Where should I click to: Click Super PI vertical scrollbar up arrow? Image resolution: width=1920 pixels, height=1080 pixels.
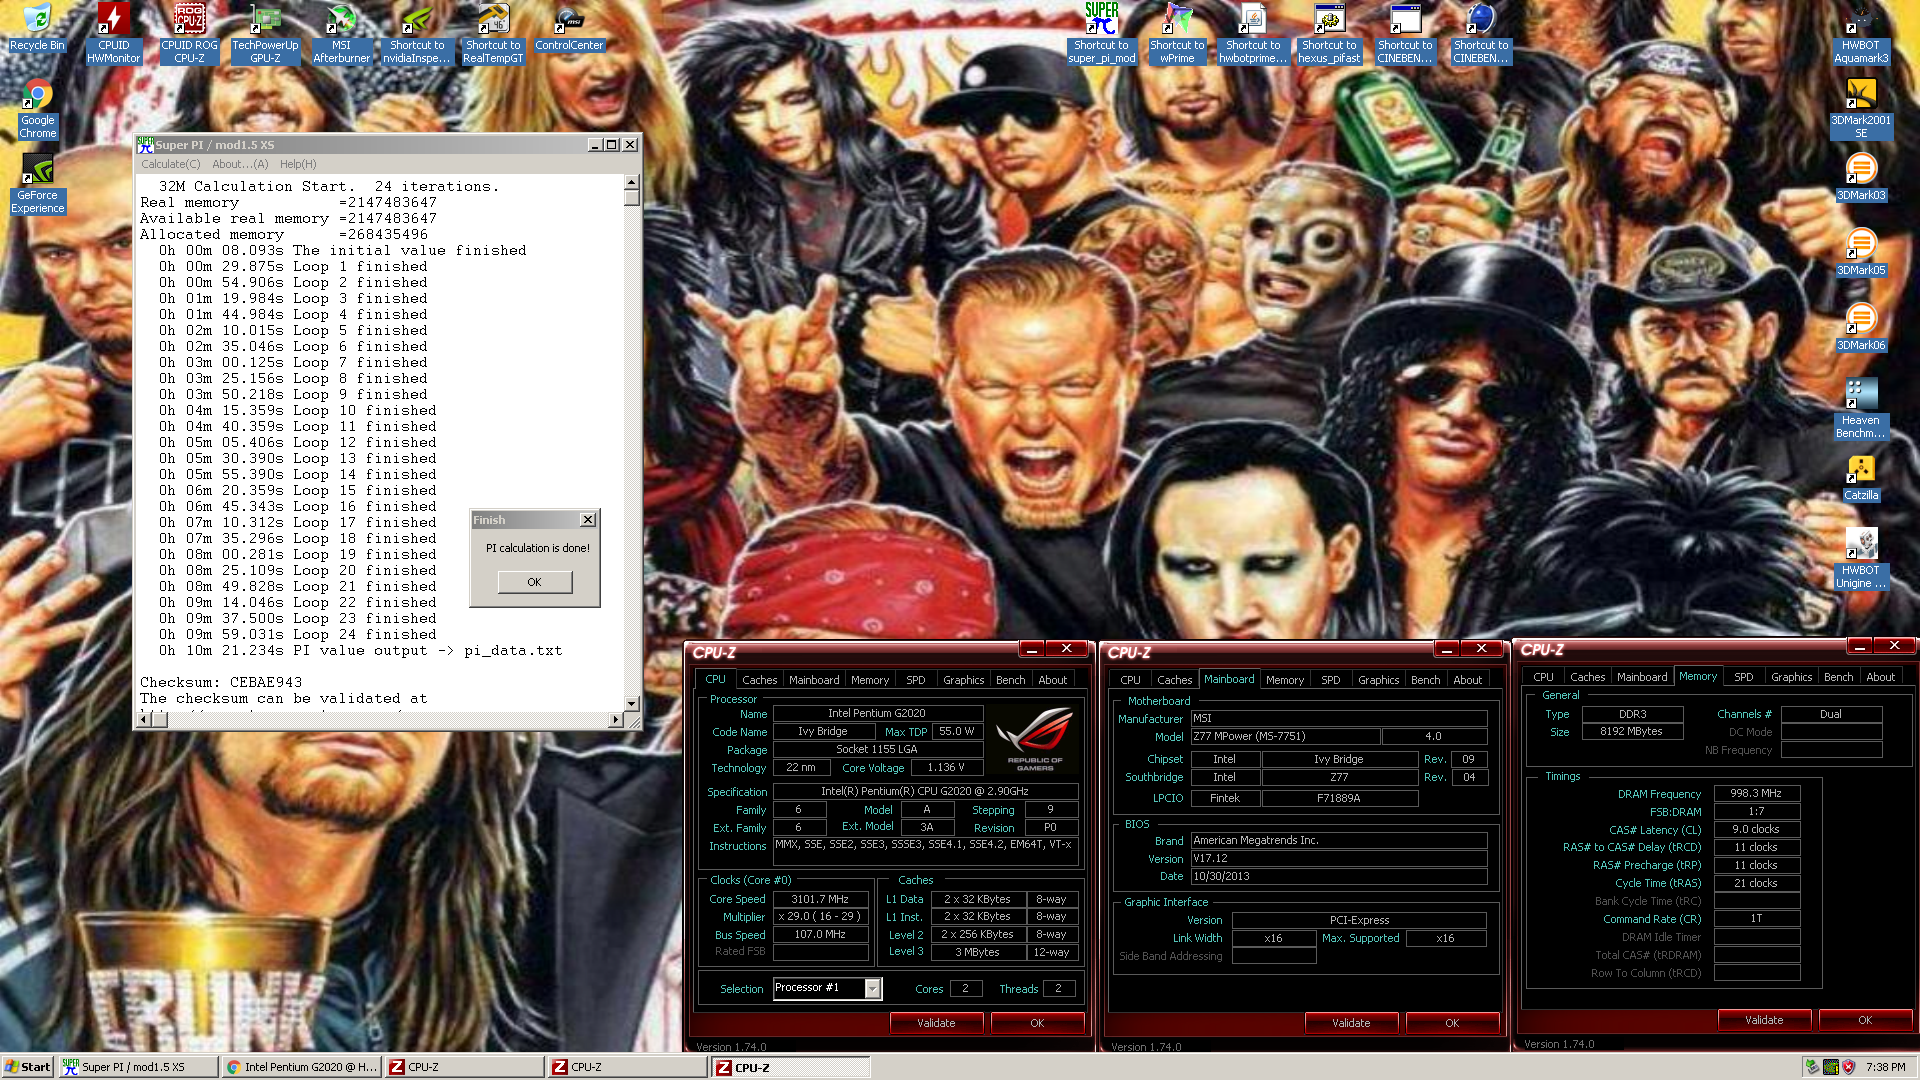pyautogui.click(x=632, y=182)
